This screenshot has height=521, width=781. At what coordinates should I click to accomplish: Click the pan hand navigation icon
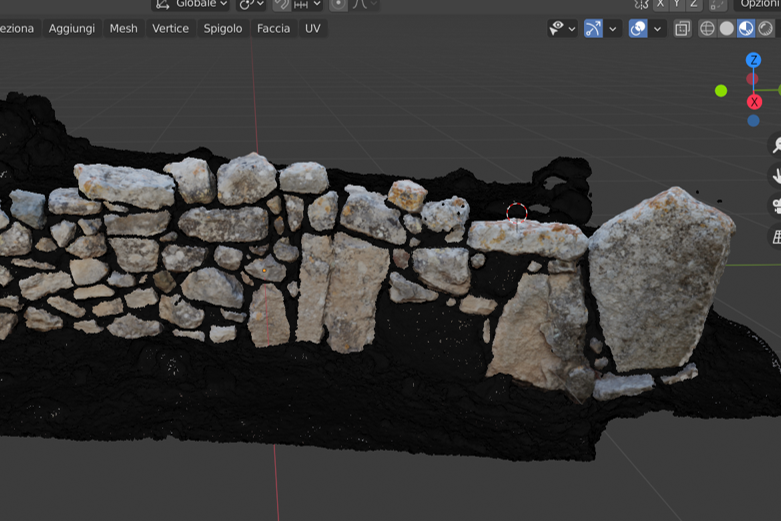pos(776,176)
